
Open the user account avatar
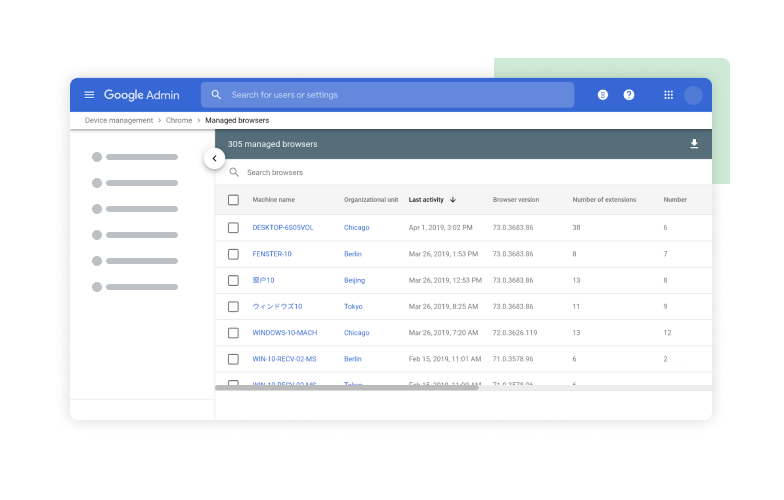pos(693,94)
